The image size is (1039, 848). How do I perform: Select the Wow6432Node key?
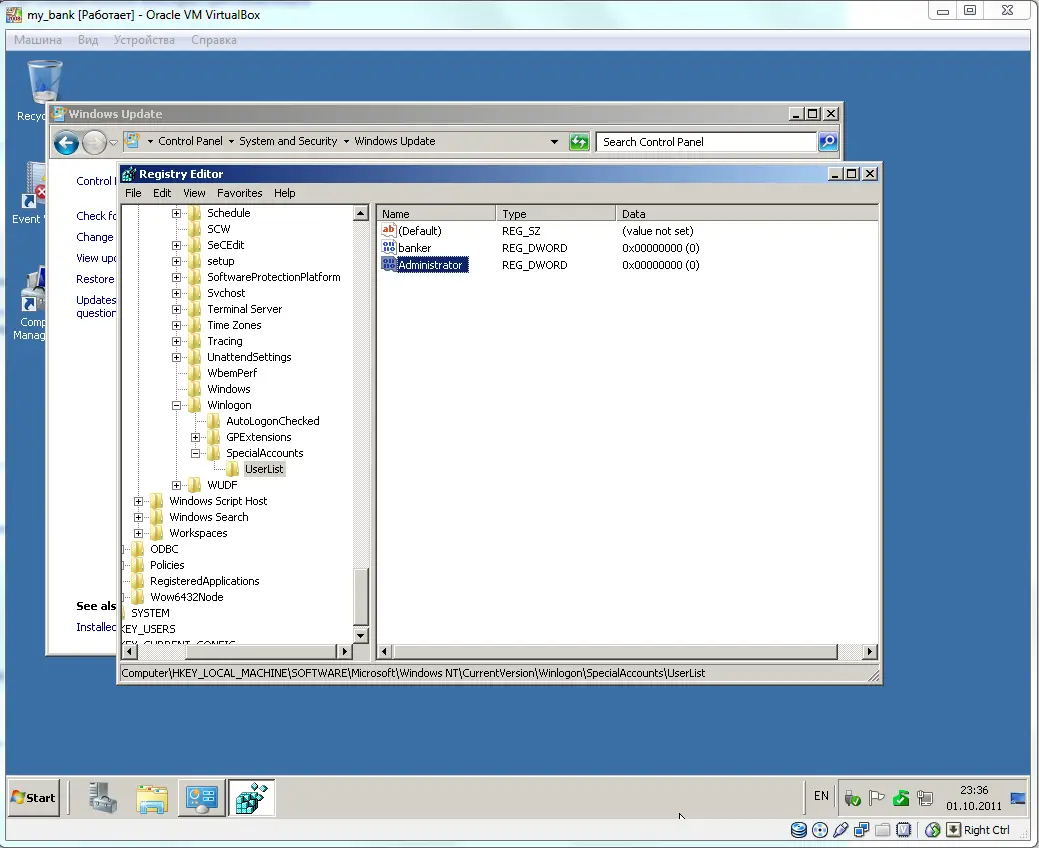coord(186,597)
